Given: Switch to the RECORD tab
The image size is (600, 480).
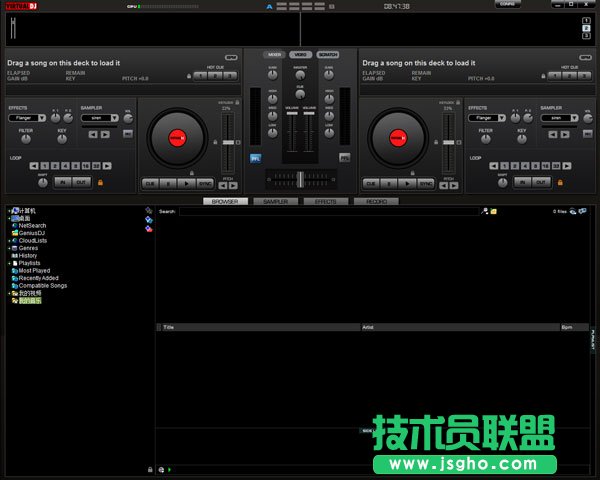Looking at the screenshot, I should (x=376, y=201).
